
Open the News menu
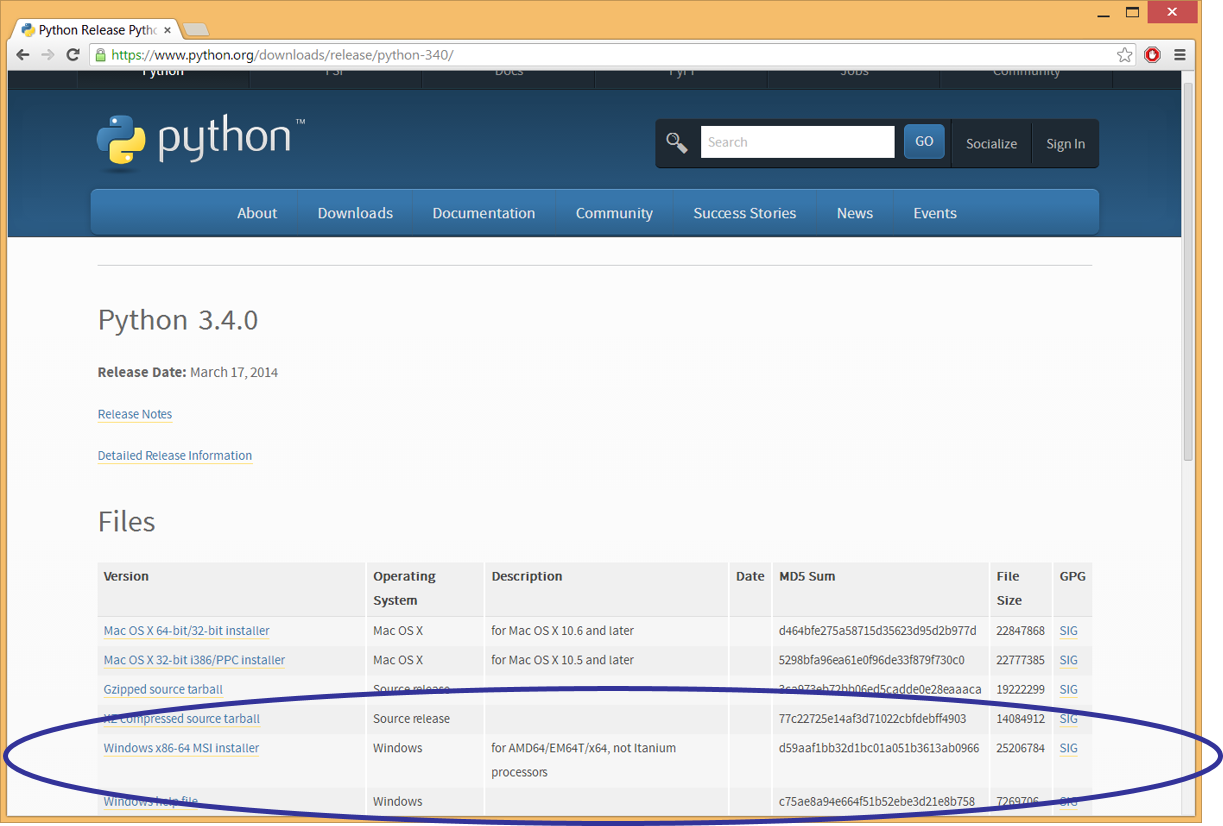click(x=855, y=213)
